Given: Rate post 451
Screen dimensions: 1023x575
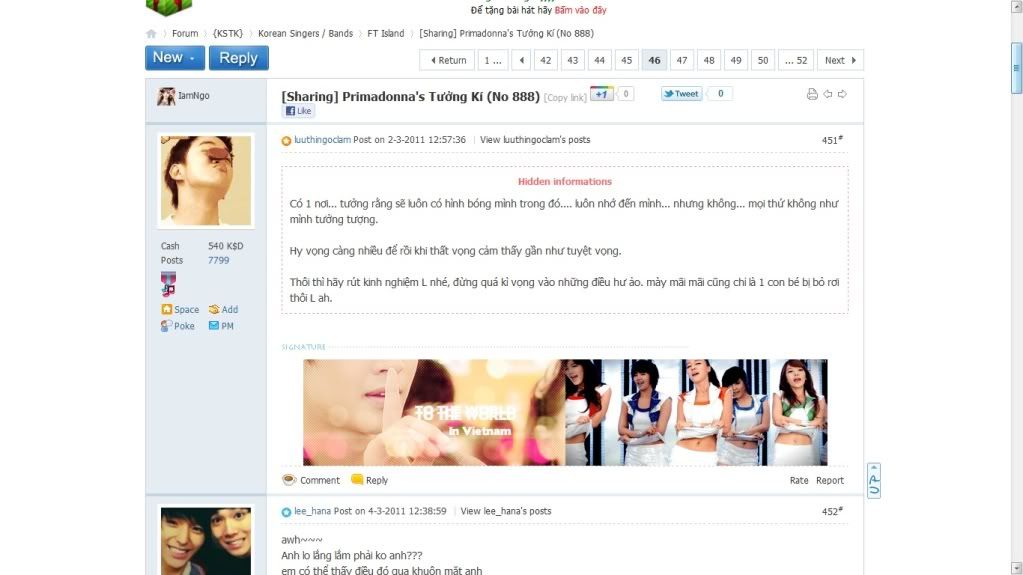Looking at the screenshot, I should pyautogui.click(x=799, y=480).
